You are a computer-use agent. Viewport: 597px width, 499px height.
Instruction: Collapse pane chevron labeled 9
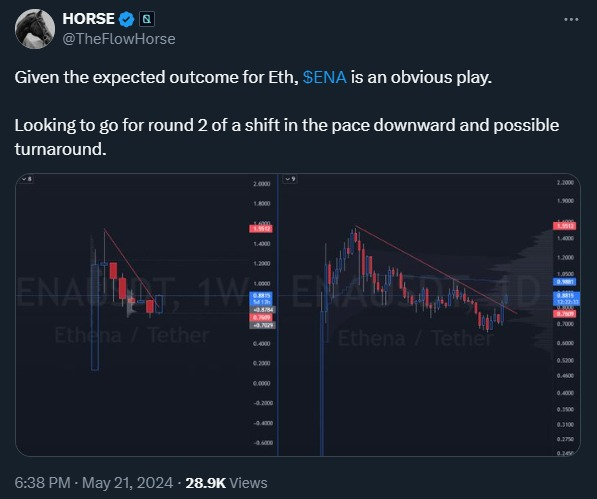291,179
